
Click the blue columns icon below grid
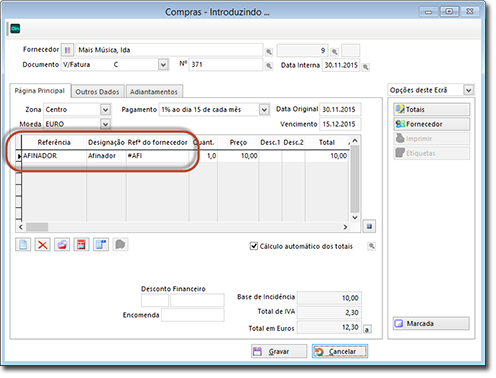point(101,245)
